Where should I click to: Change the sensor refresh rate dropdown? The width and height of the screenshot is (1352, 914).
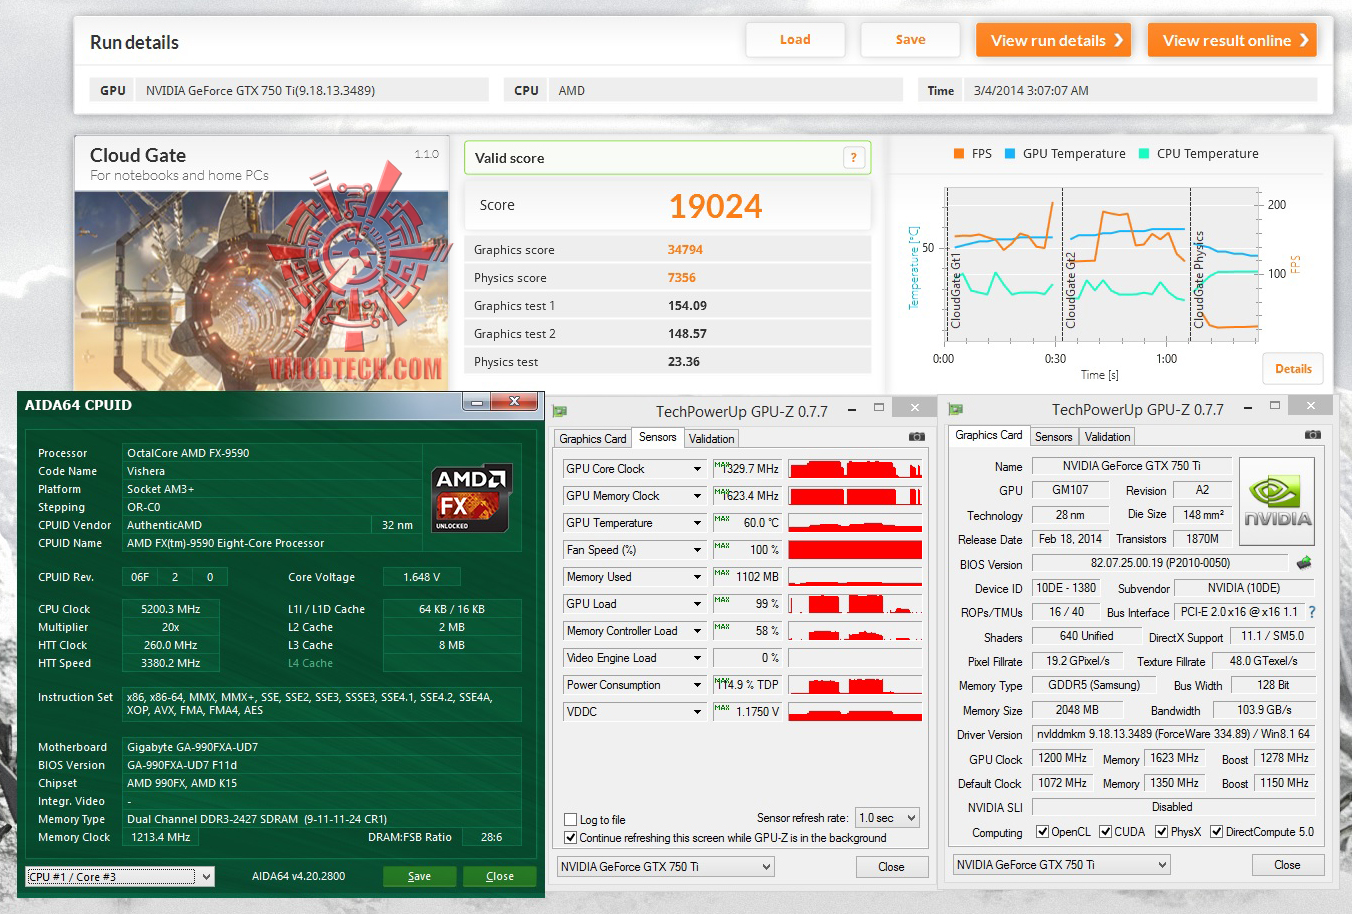[888, 818]
